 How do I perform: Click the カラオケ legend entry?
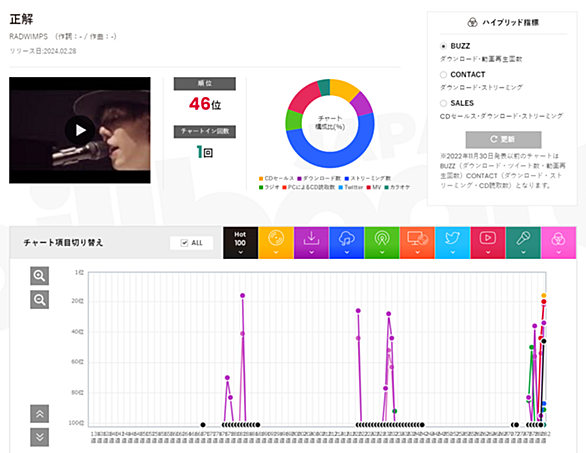(x=397, y=187)
